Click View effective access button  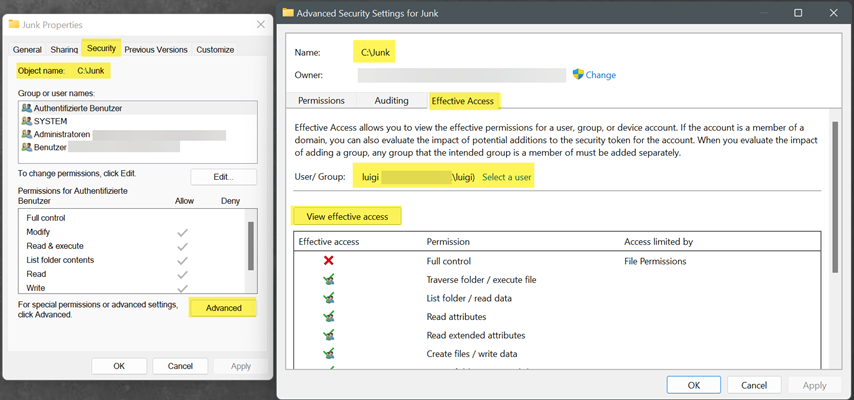[347, 216]
